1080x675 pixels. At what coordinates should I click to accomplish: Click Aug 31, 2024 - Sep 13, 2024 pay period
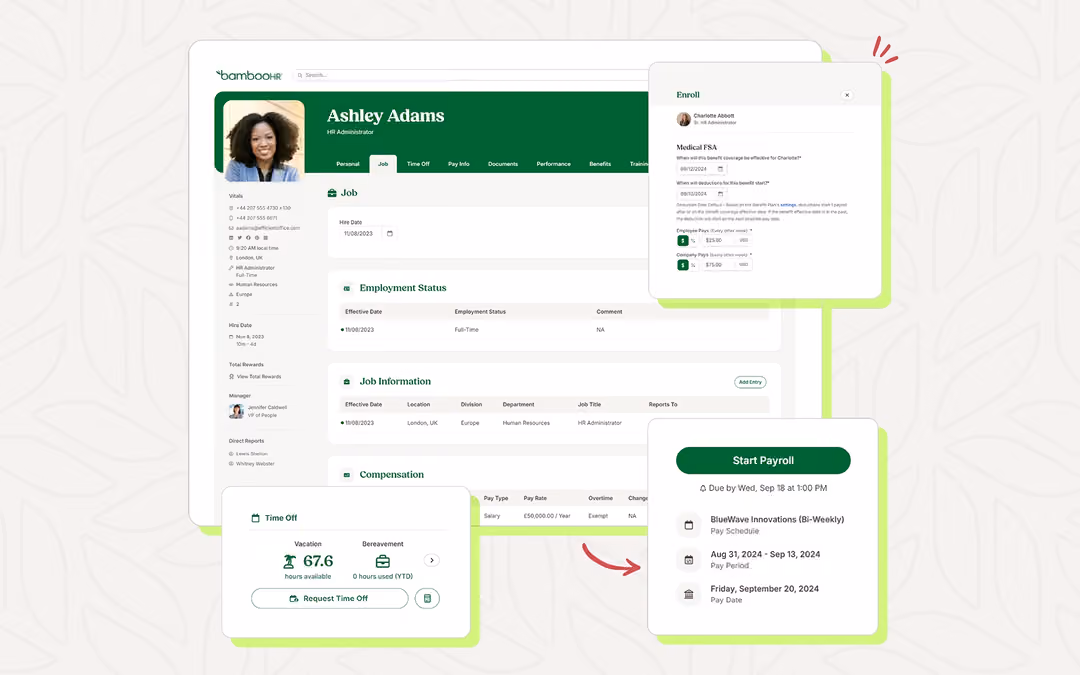pyautogui.click(x=765, y=554)
